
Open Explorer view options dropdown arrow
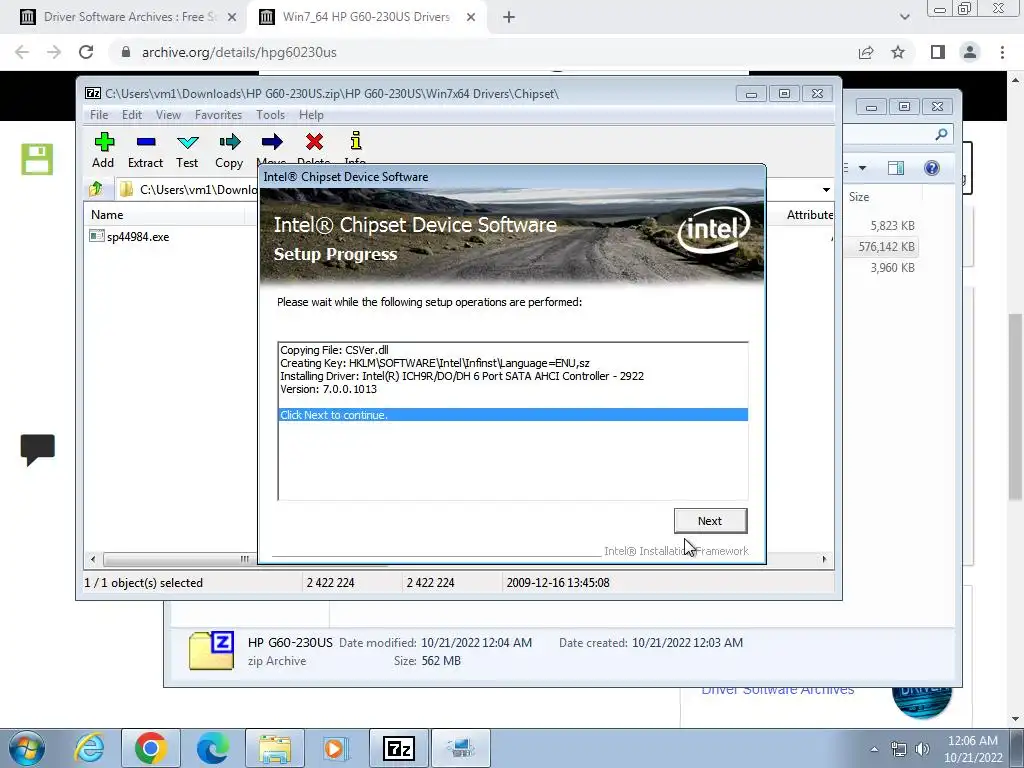(x=862, y=168)
